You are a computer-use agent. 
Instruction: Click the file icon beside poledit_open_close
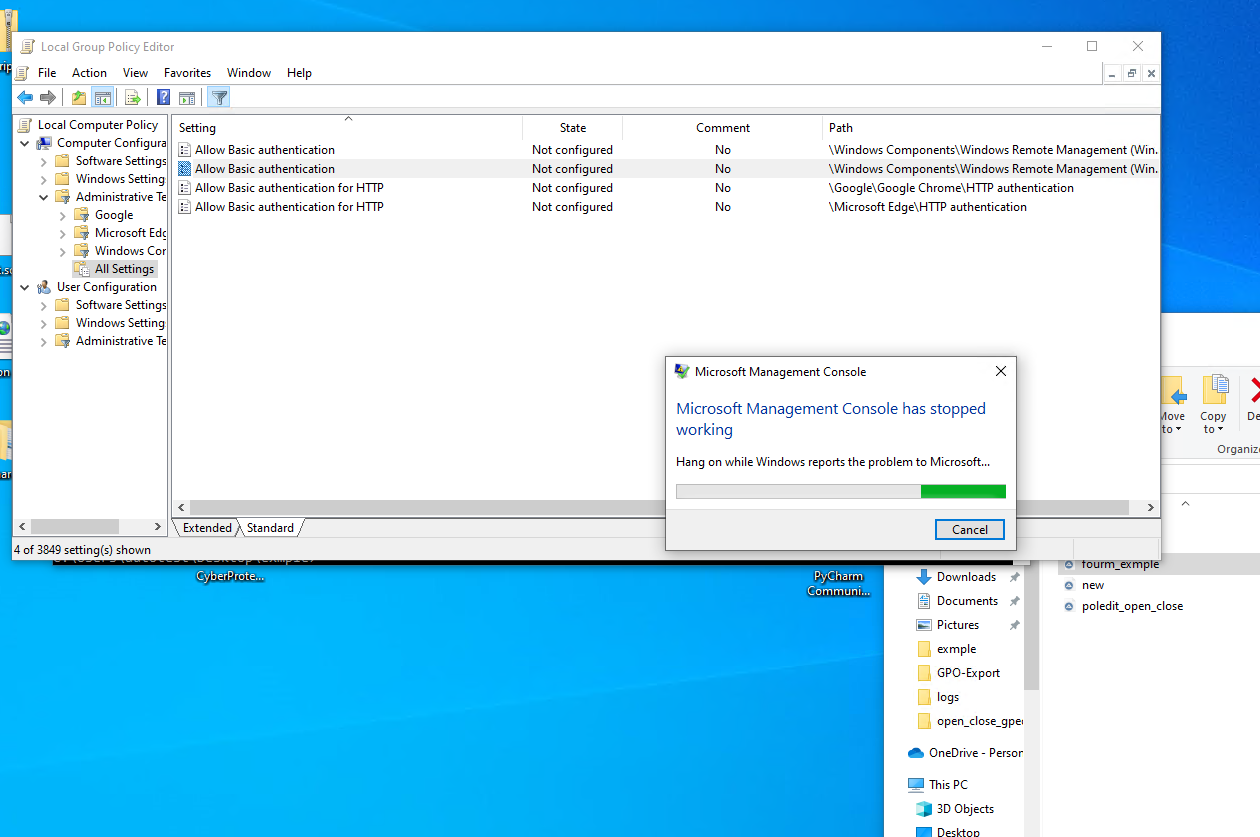coord(1069,606)
